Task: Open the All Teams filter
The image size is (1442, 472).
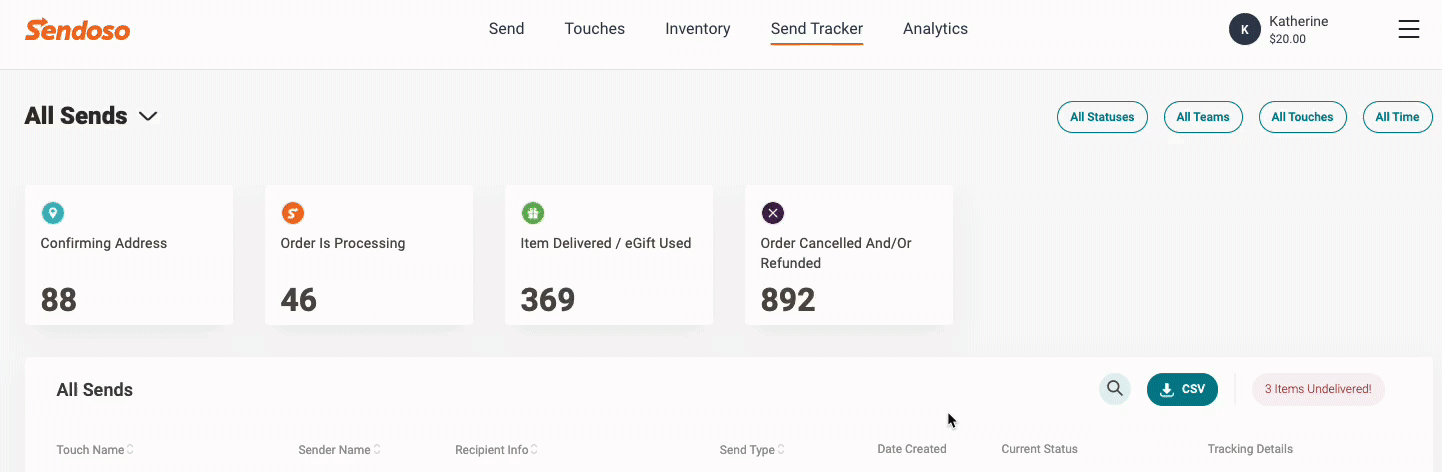Action: click(x=1203, y=117)
